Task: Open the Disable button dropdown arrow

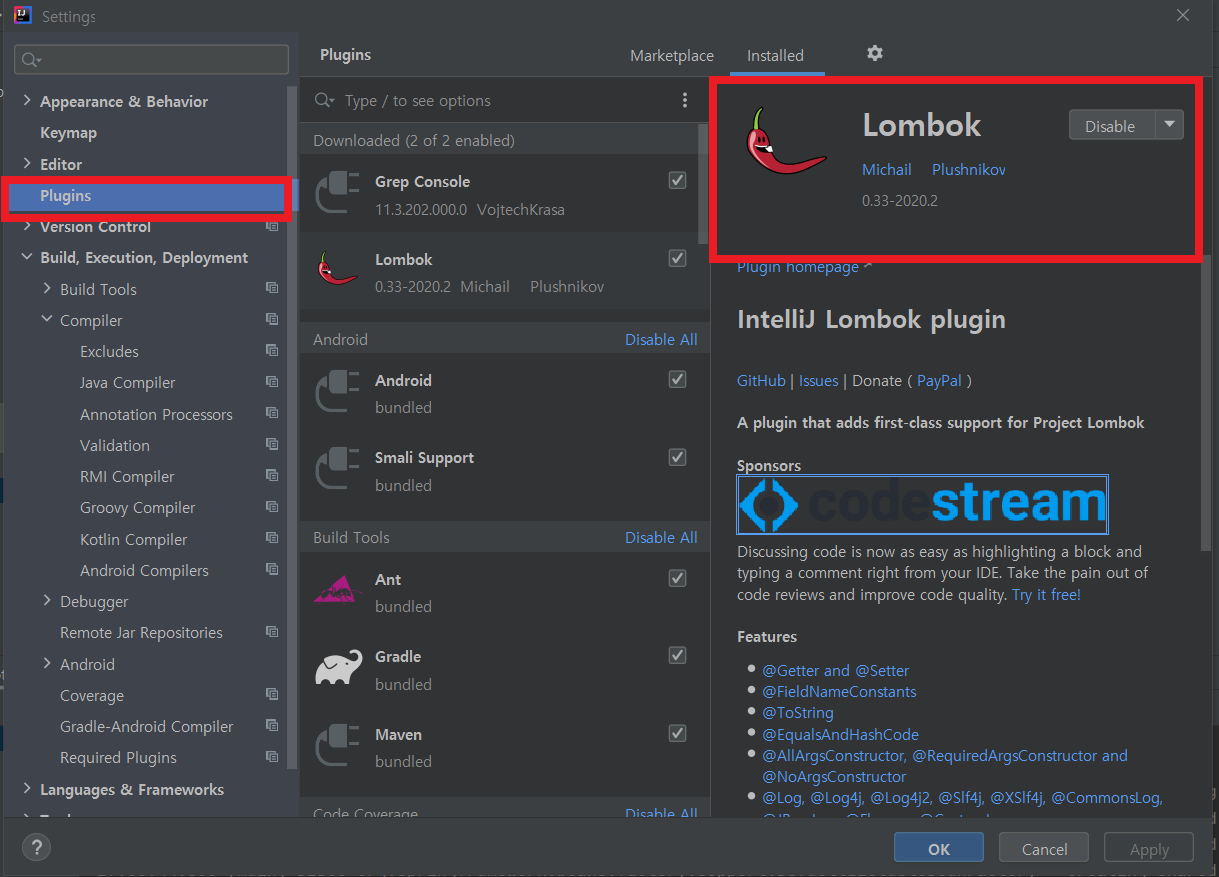Action: click(1169, 125)
